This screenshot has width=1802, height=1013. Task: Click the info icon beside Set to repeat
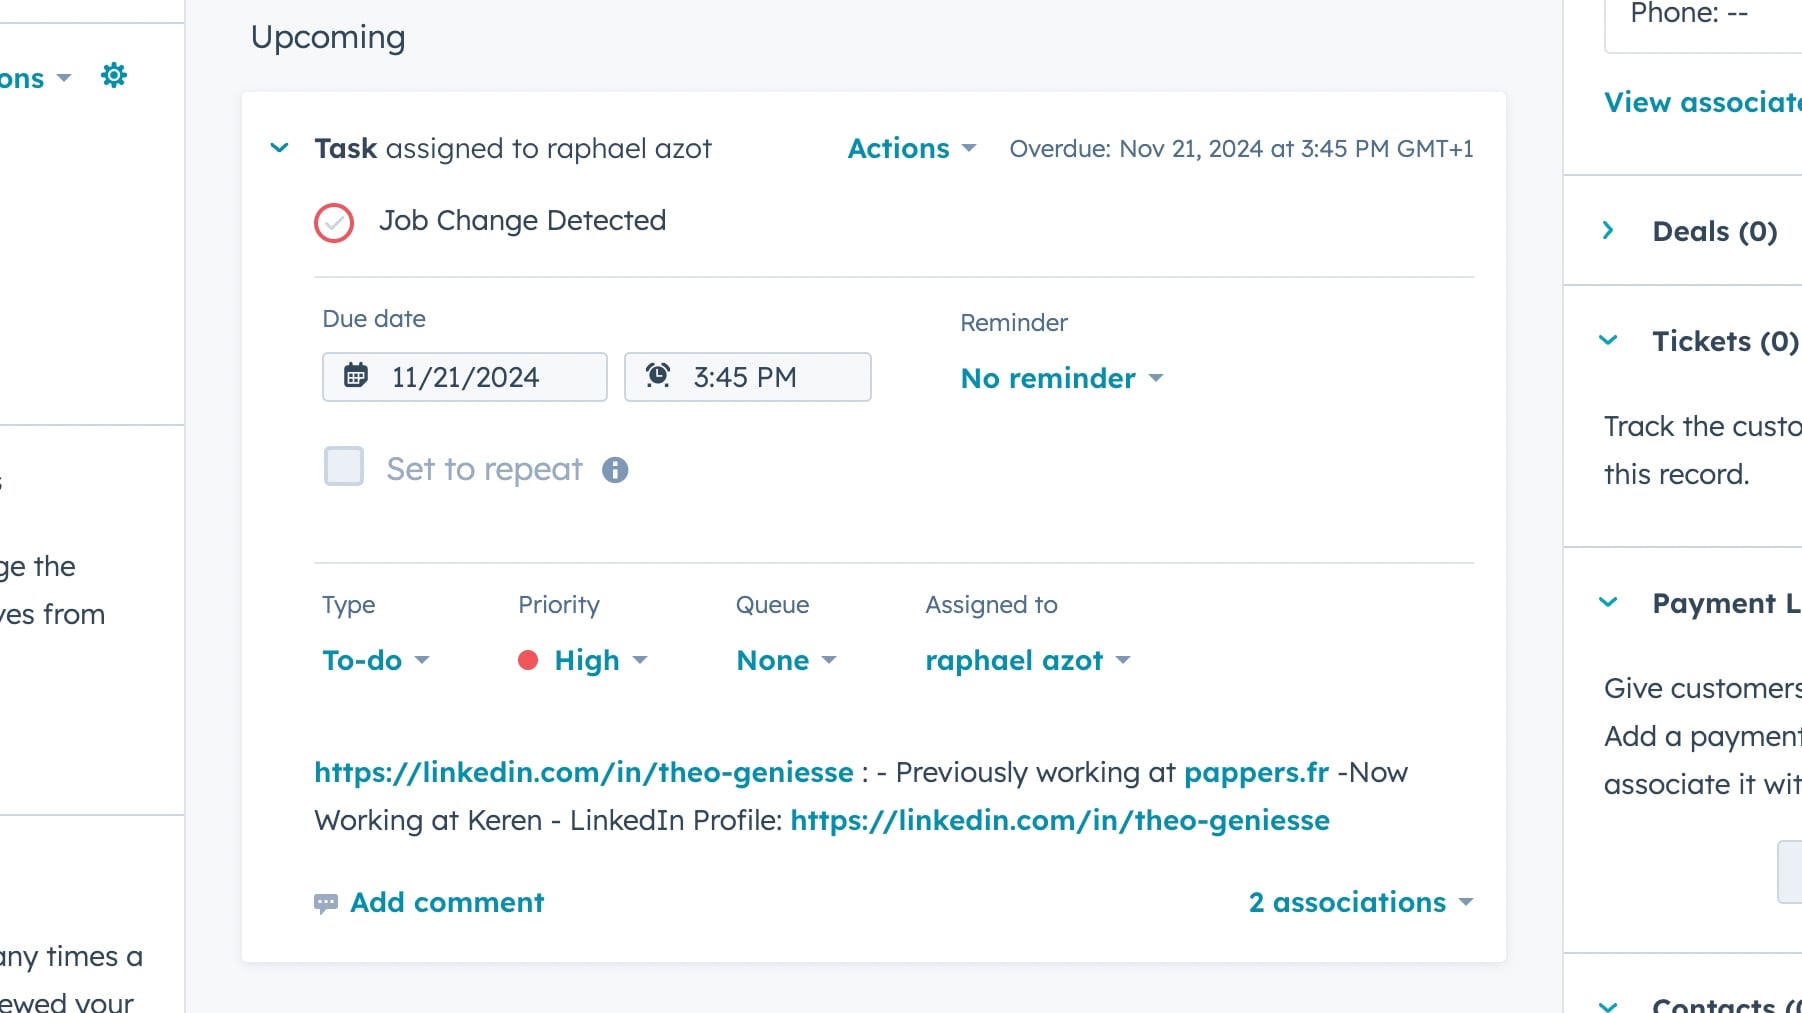pyautogui.click(x=615, y=470)
